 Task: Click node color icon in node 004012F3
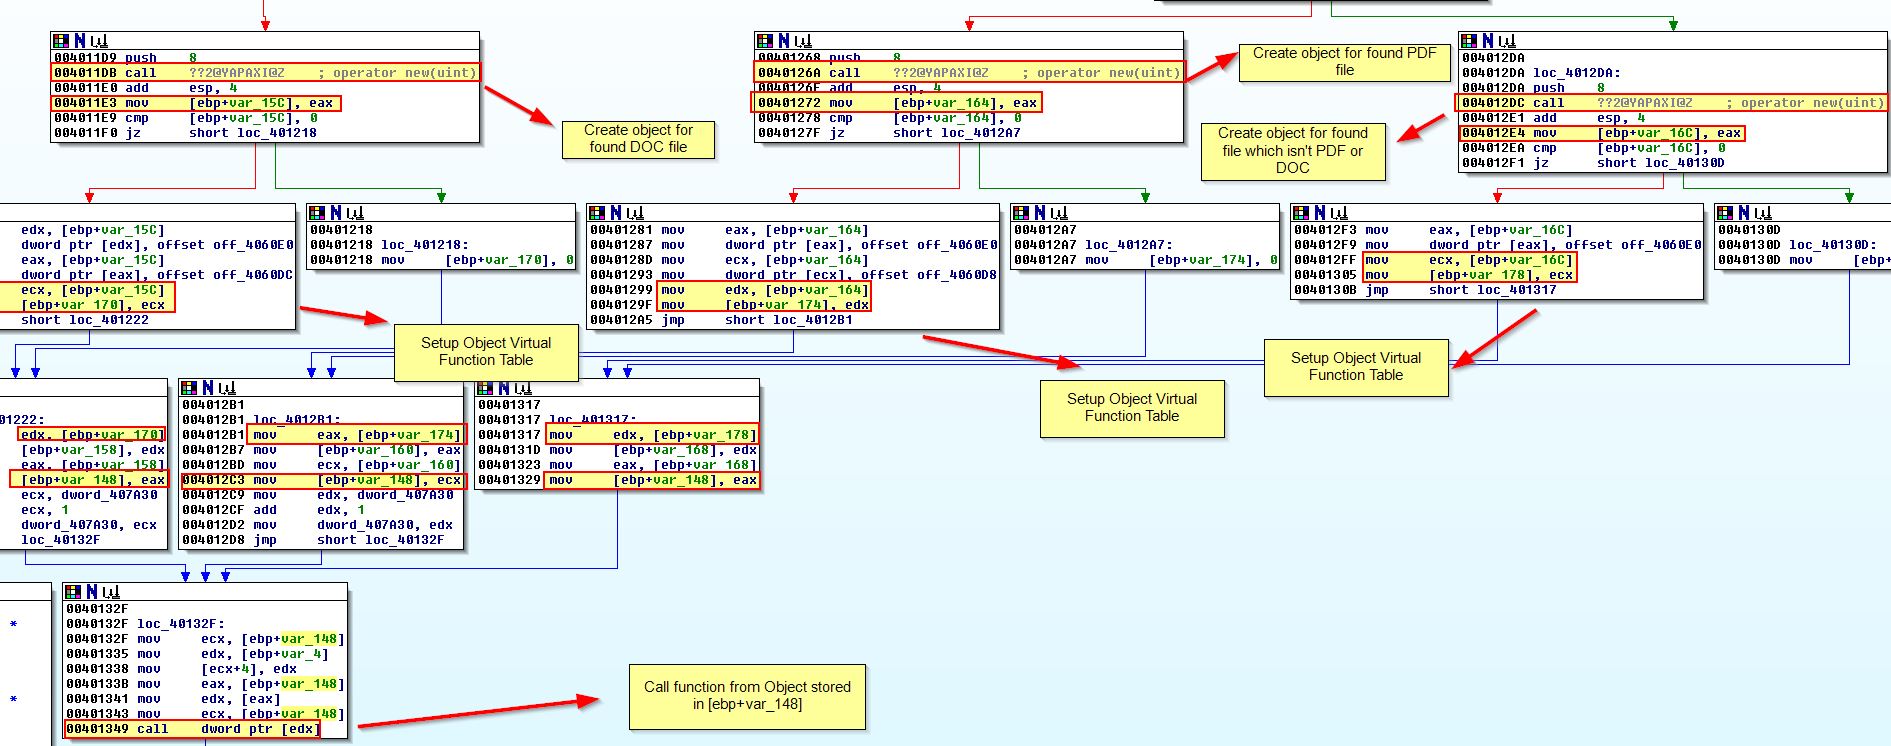click(1301, 213)
